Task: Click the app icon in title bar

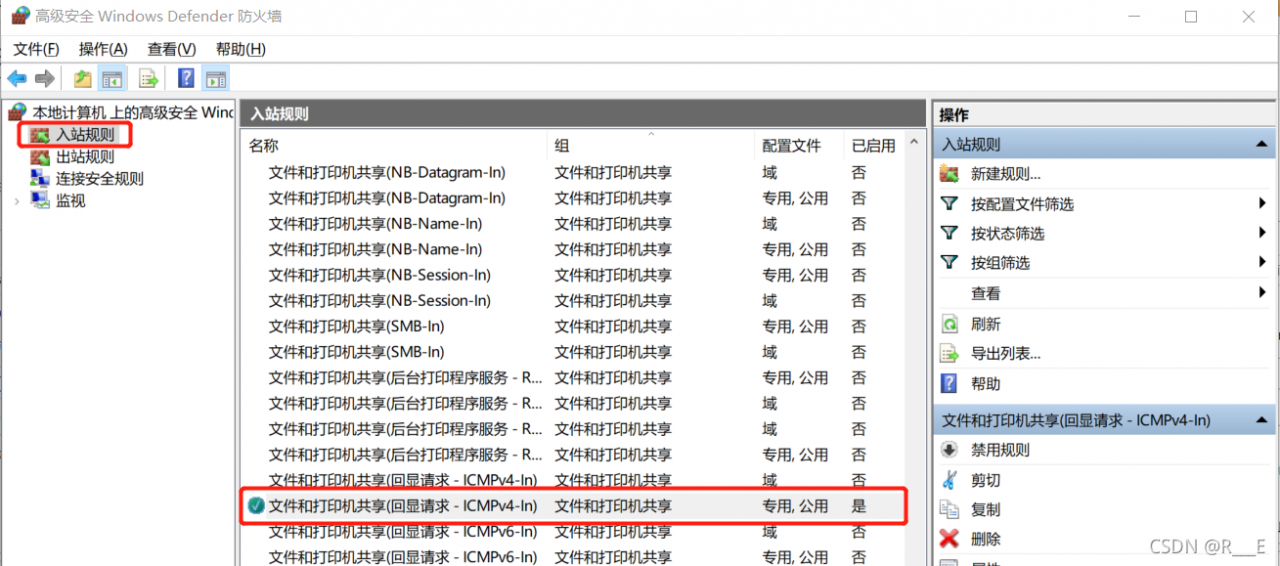Action: (20, 16)
